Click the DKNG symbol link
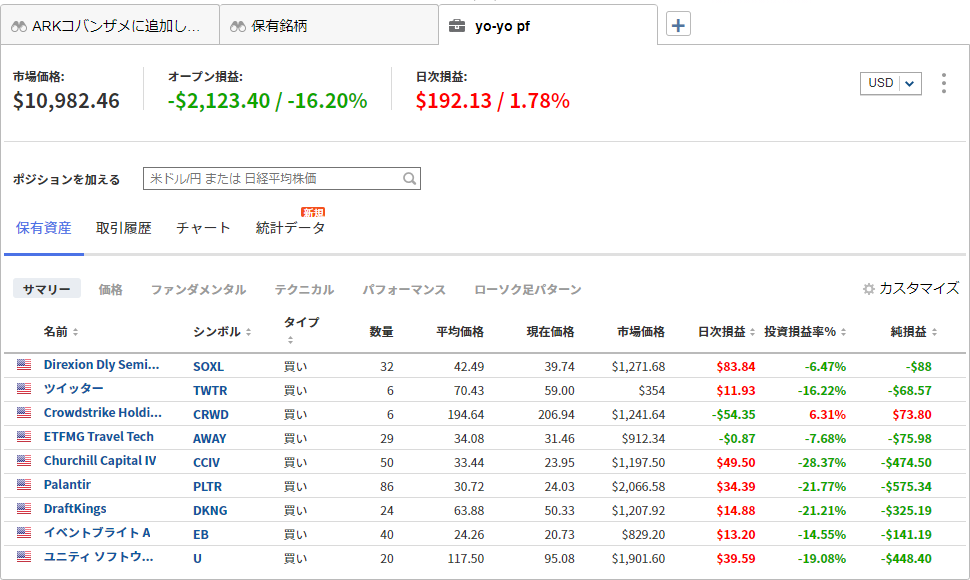 pos(210,511)
